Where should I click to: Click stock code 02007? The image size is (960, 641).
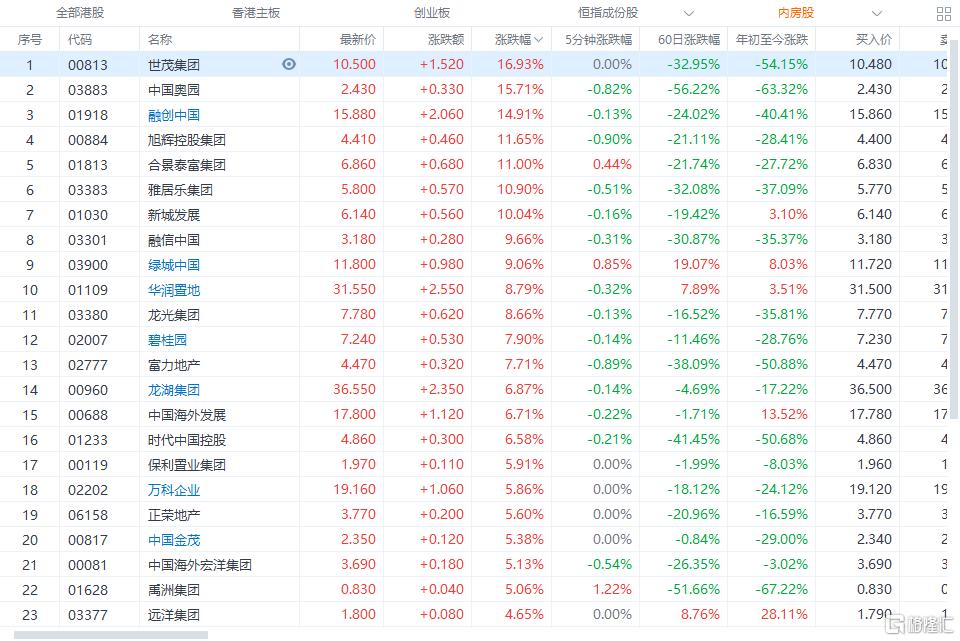(88, 340)
